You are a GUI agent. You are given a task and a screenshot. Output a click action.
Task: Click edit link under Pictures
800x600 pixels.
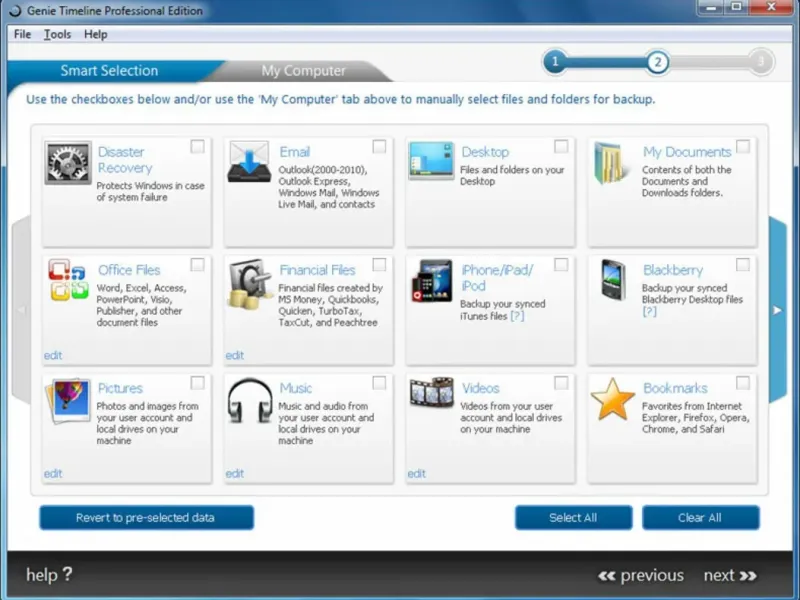[53, 473]
